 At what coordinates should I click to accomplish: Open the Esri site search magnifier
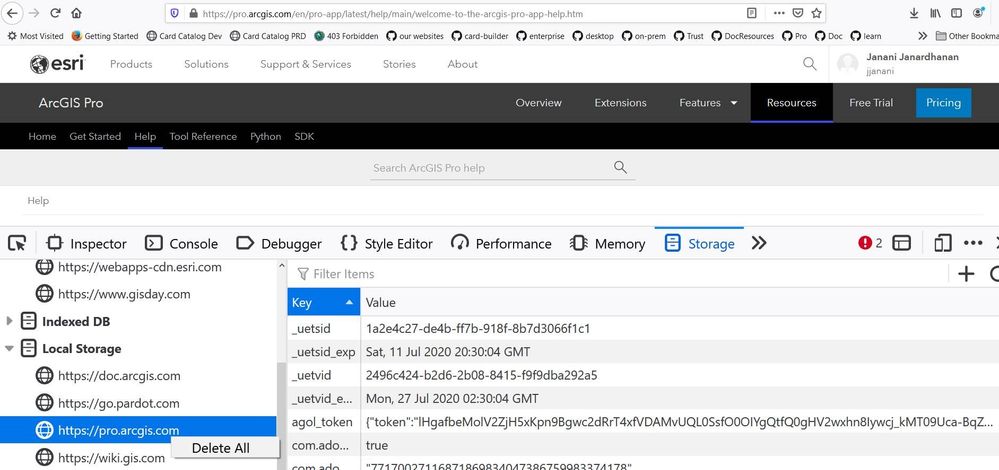pyautogui.click(x=809, y=64)
